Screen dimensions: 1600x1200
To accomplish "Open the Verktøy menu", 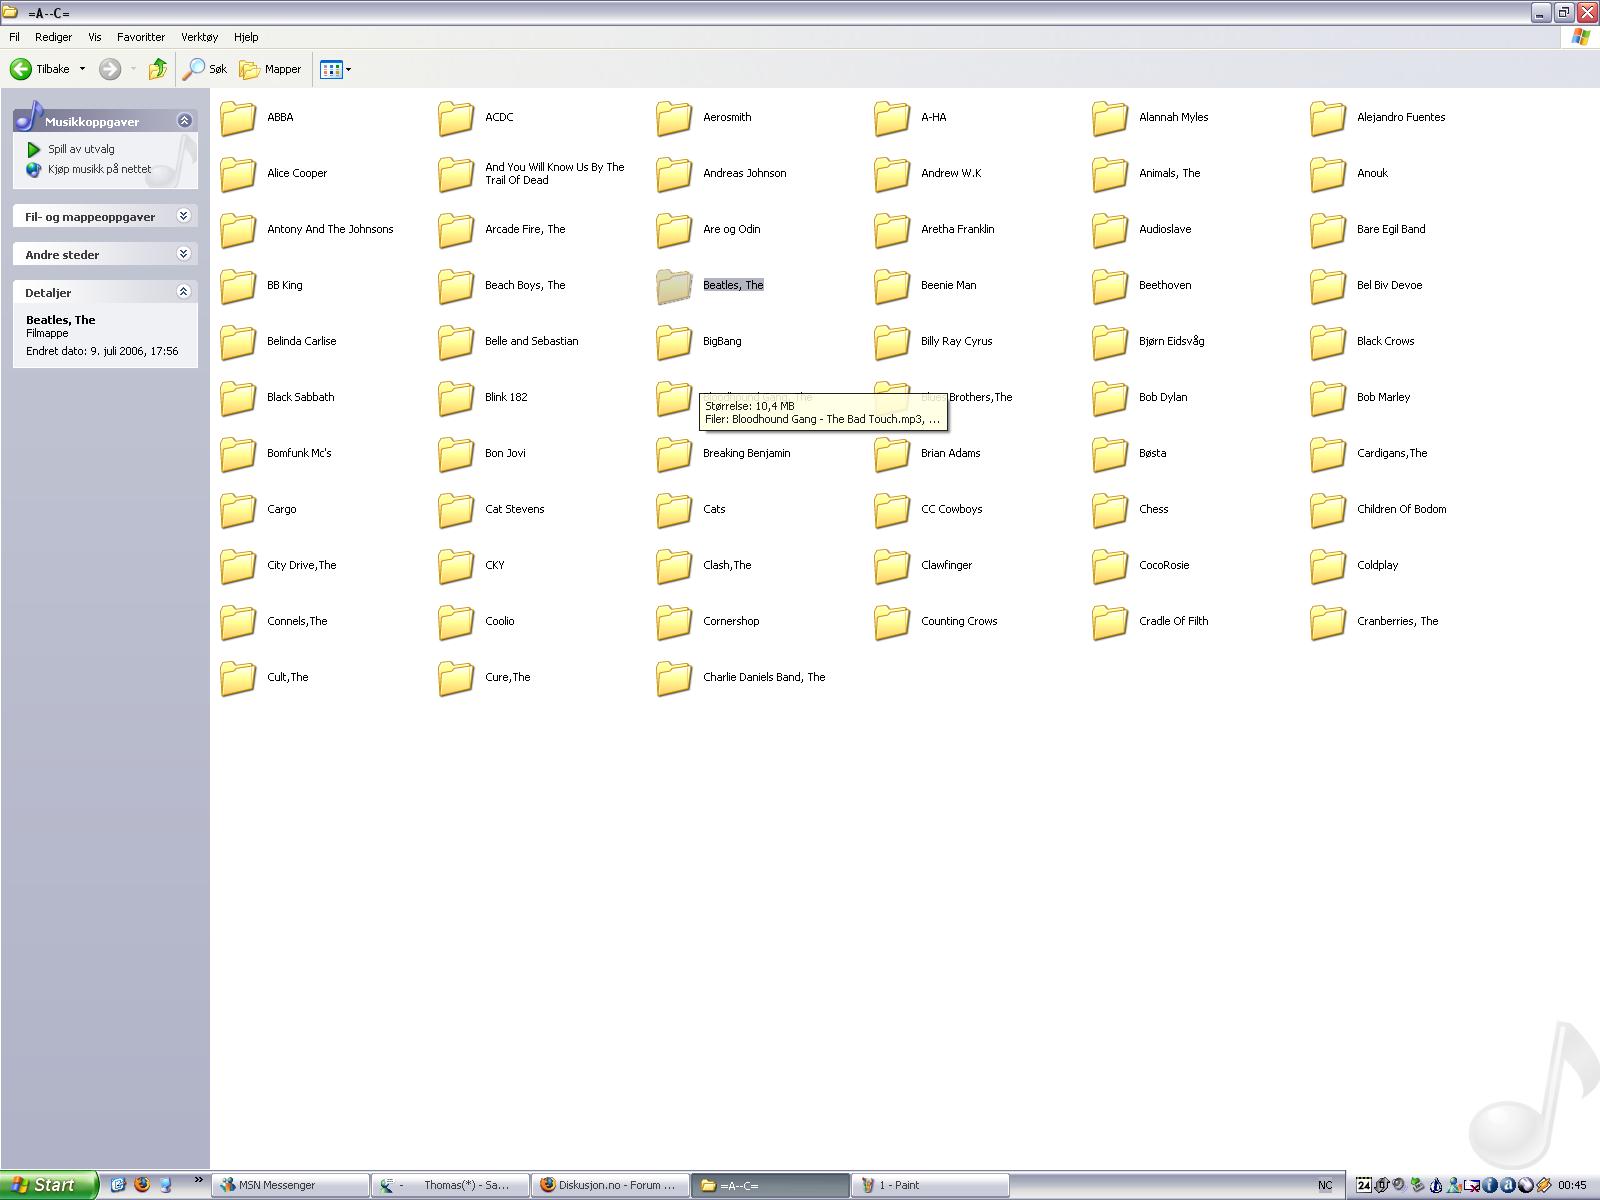I will 199,37.
